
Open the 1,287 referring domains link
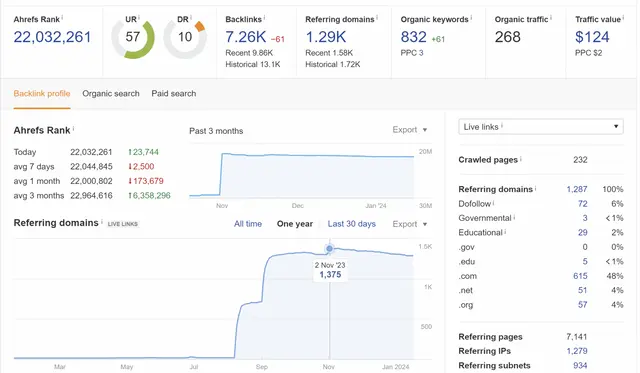(577, 189)
